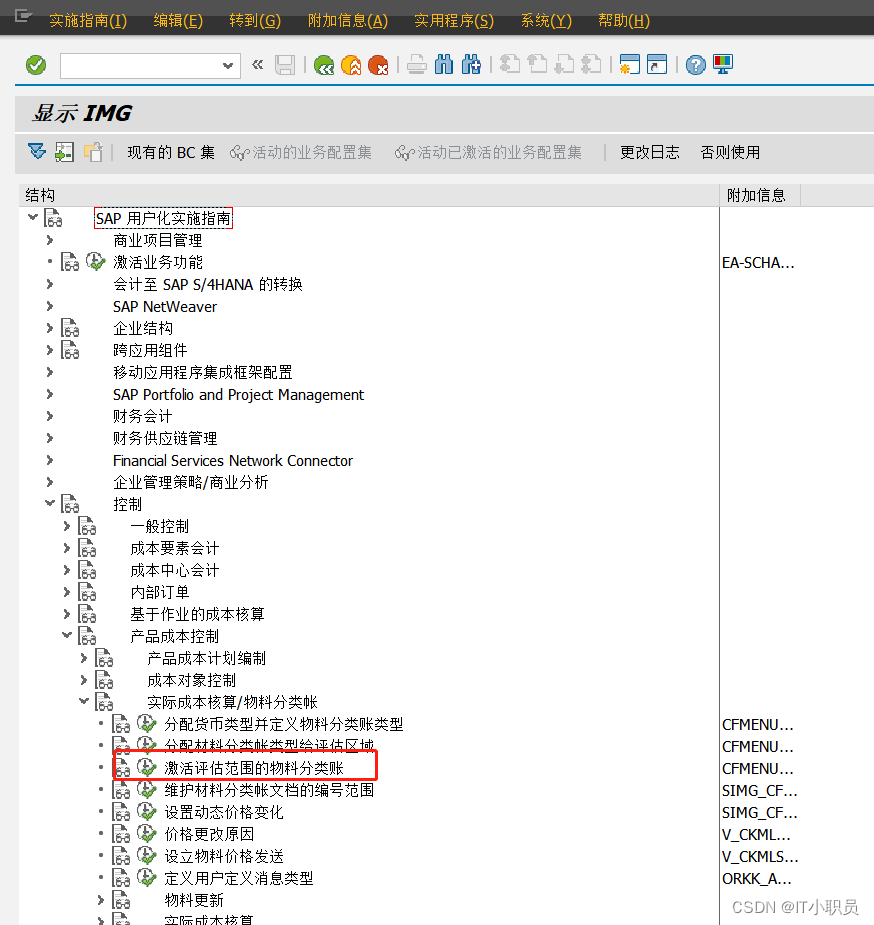Click the release notes clipboard icon

pyautogui.click(x=93, y=152)
